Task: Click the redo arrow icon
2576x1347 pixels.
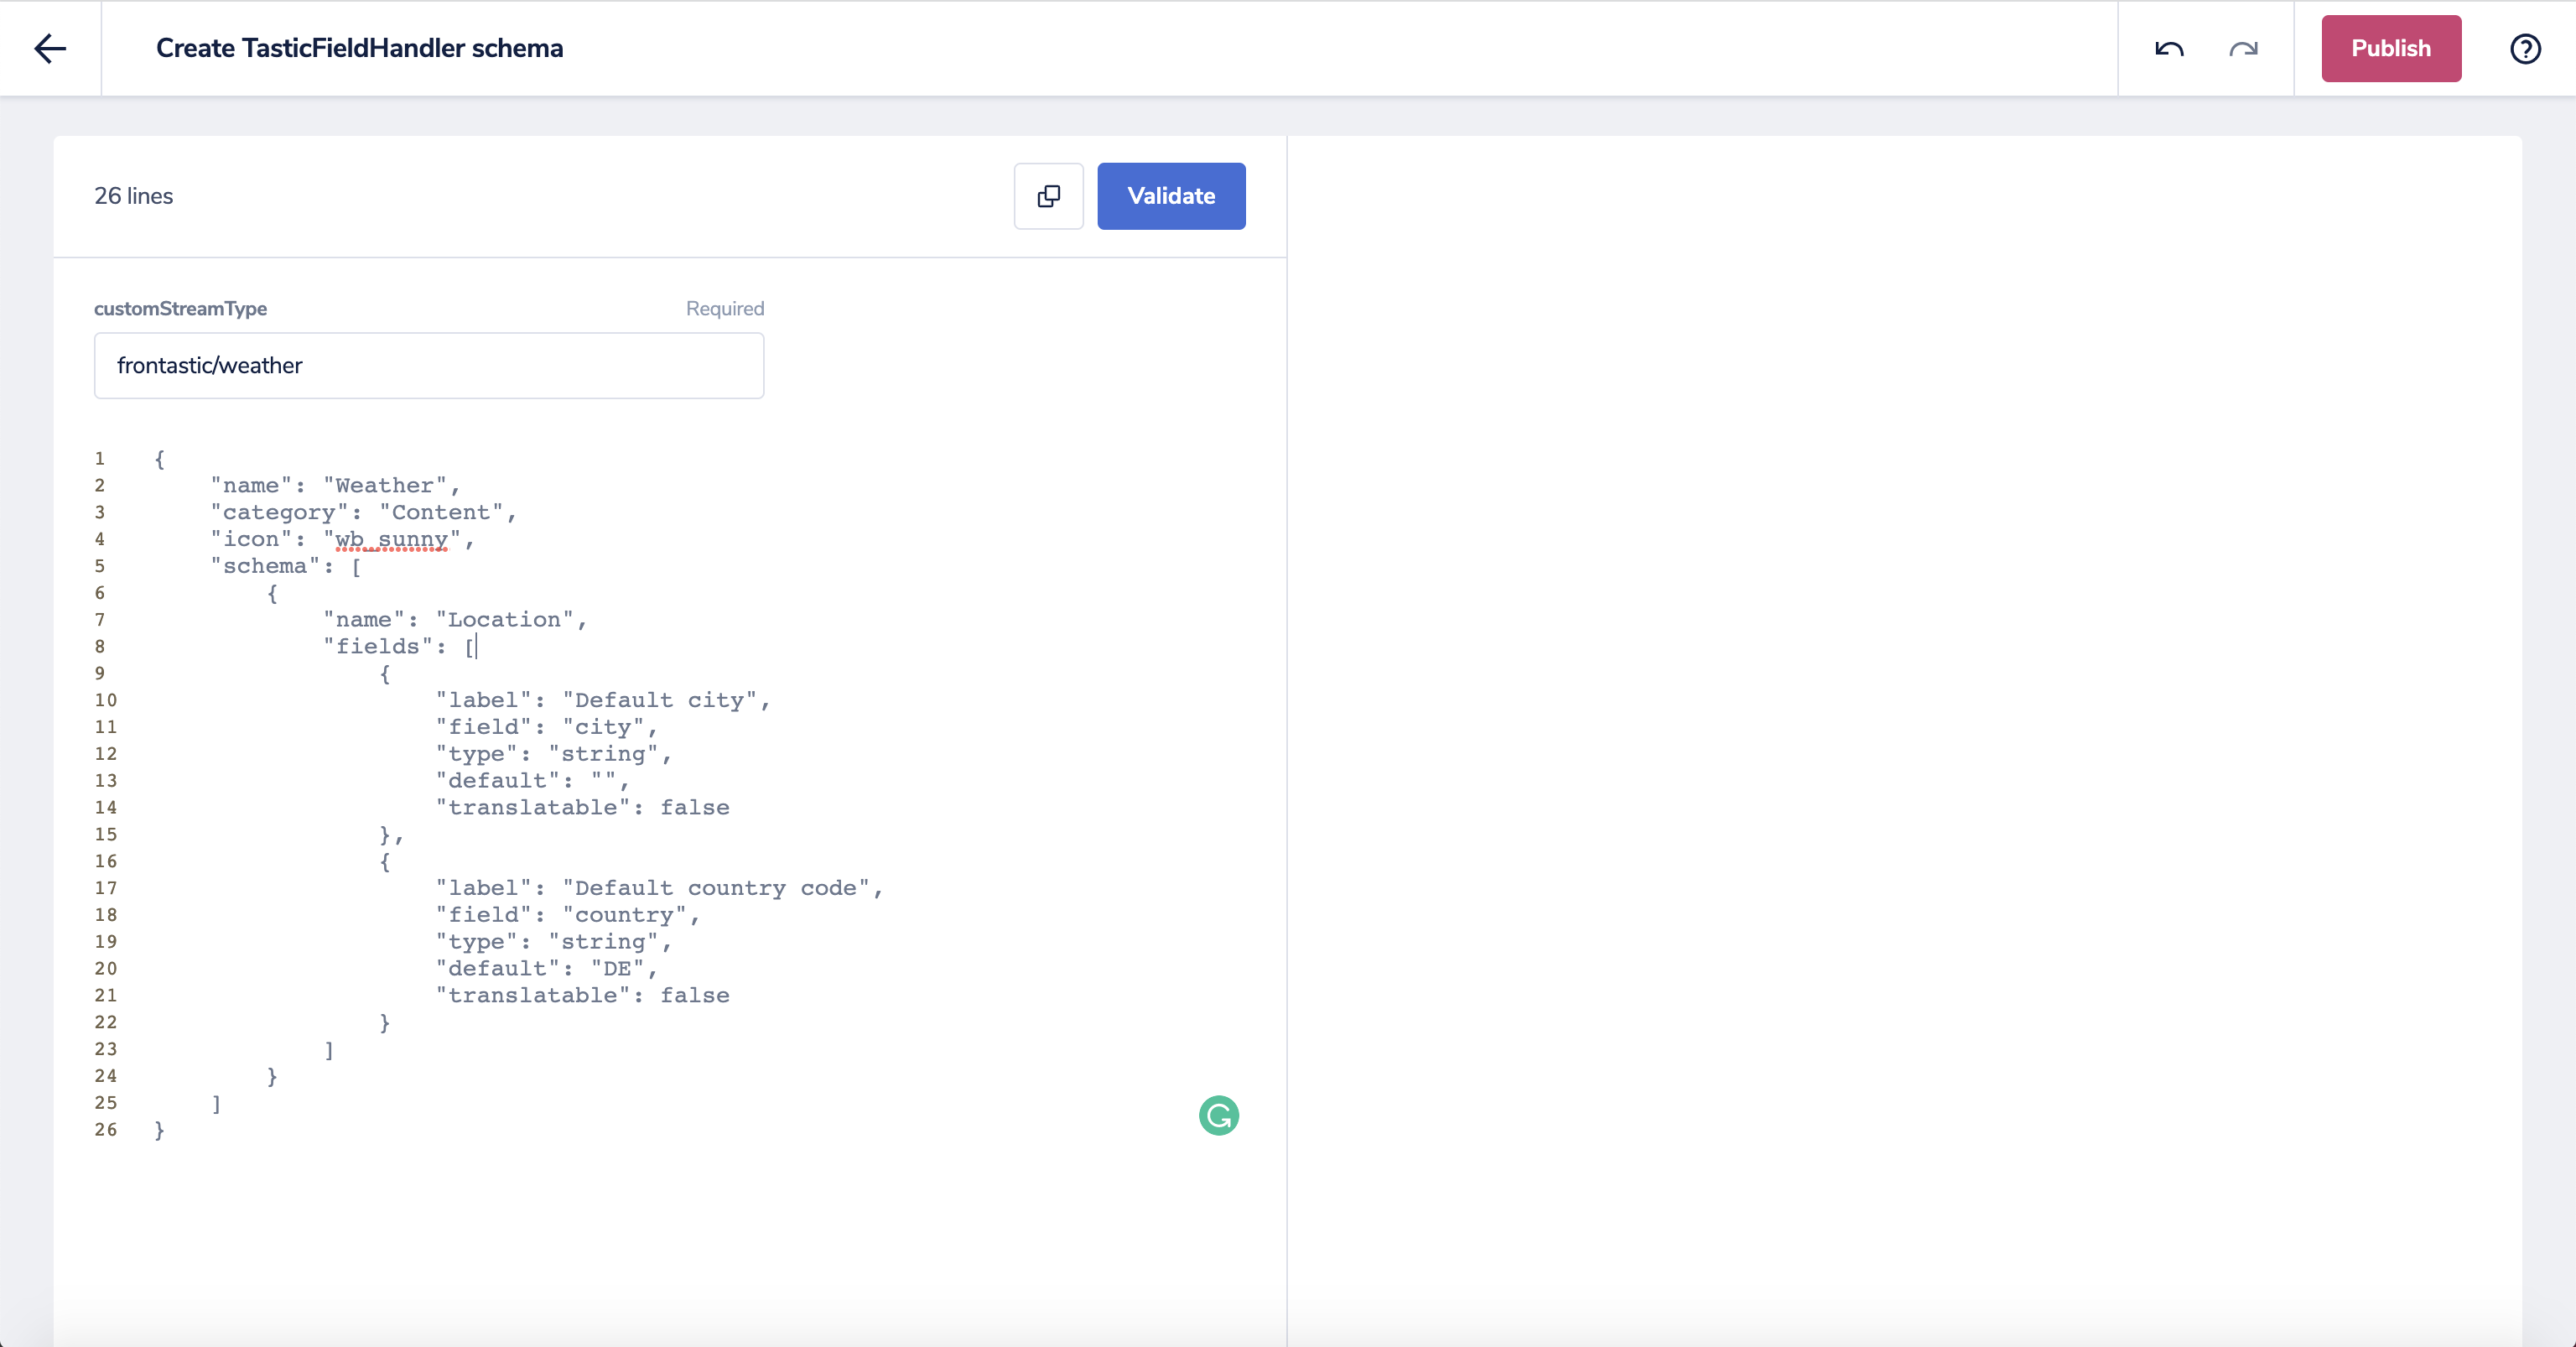Action: pos(2243,48)
